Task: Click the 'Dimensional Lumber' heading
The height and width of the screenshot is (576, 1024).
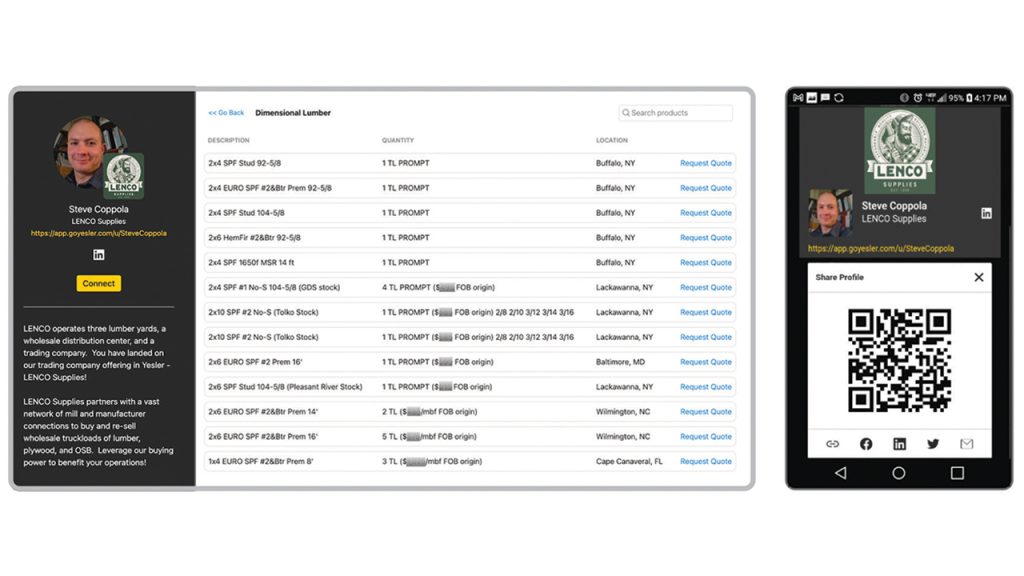Action: pos(293,113)
